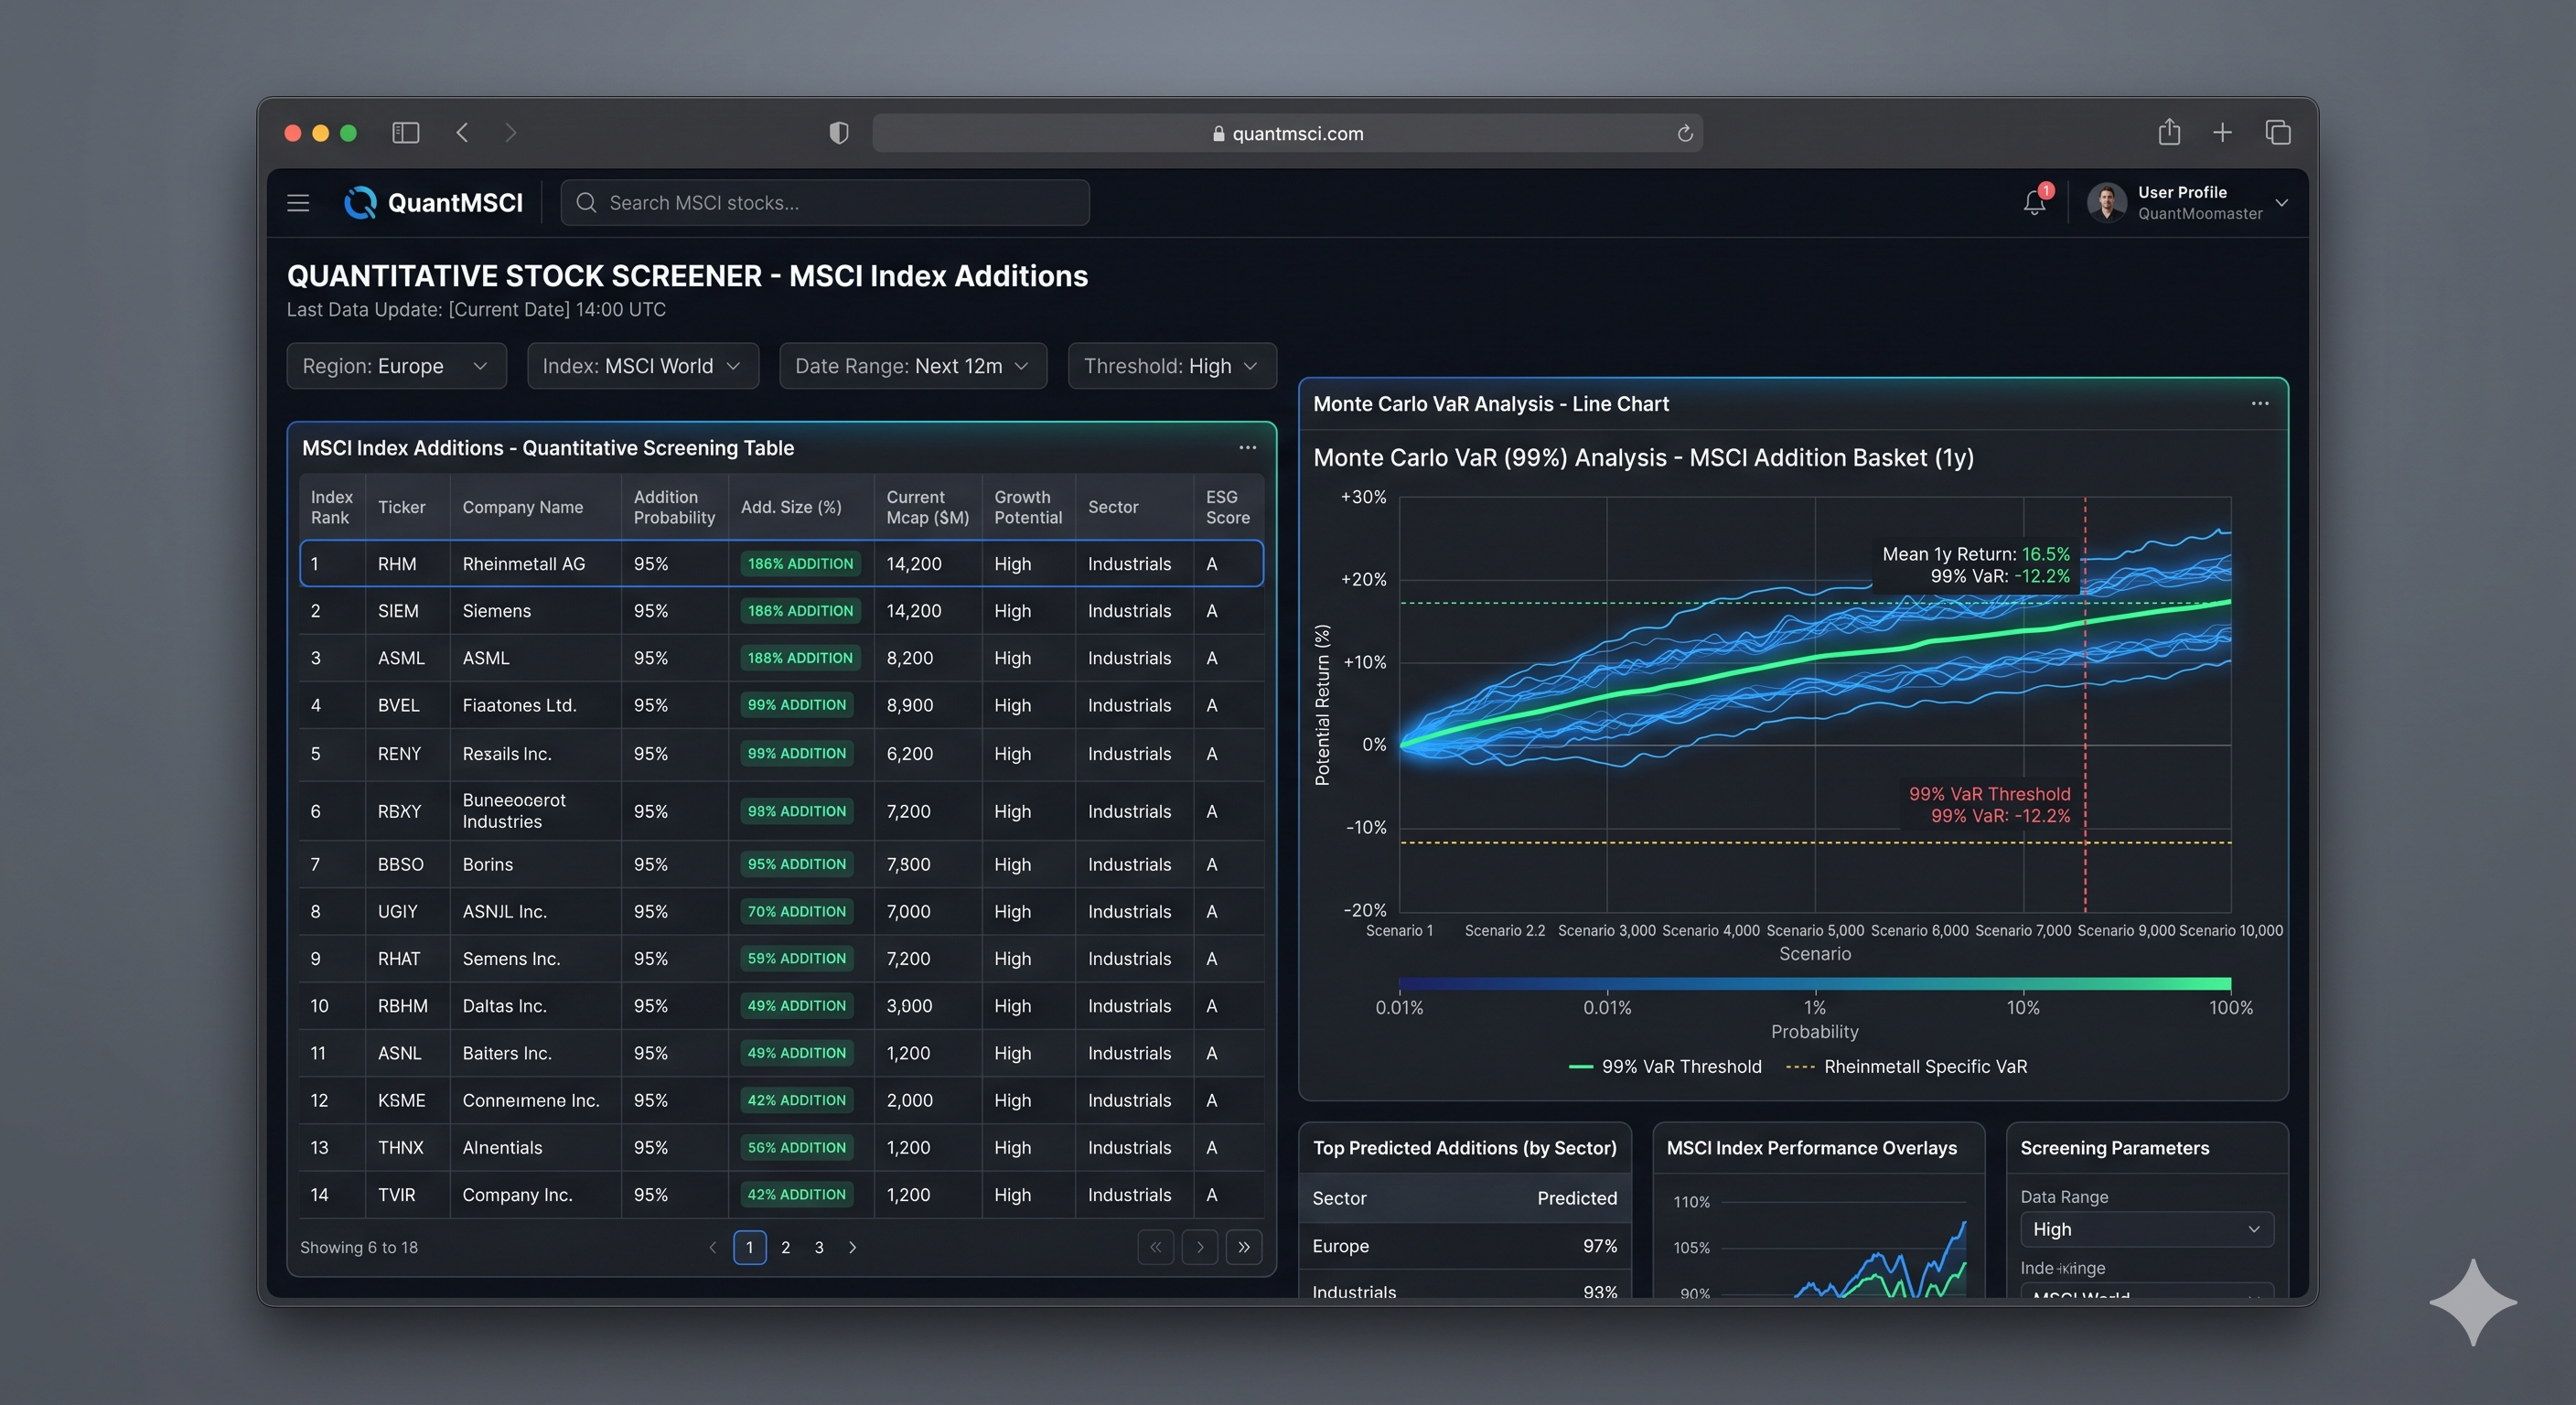The image size is (2576, 1405).
Task: Open the Region Europe filter dropdown
Action: click(395, 365)
